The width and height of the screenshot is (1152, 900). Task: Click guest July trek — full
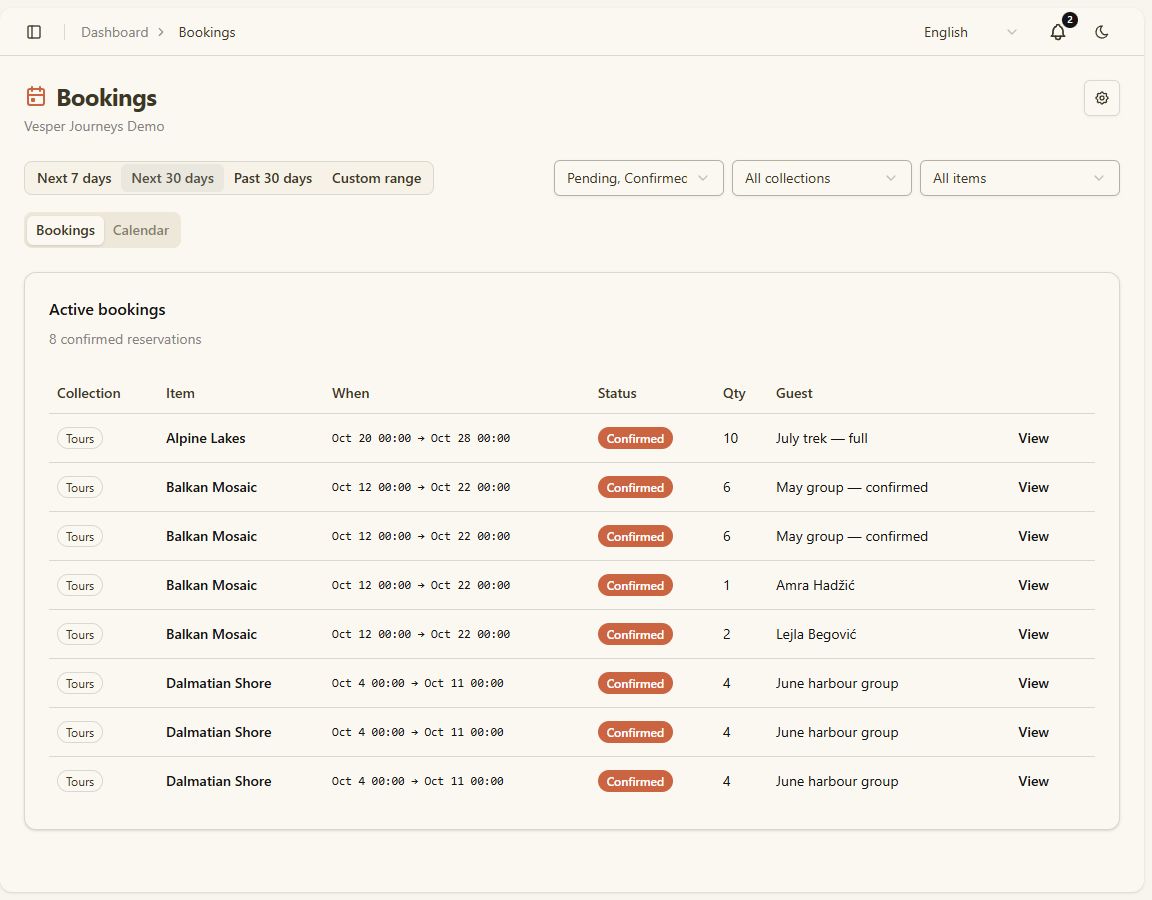821,438
